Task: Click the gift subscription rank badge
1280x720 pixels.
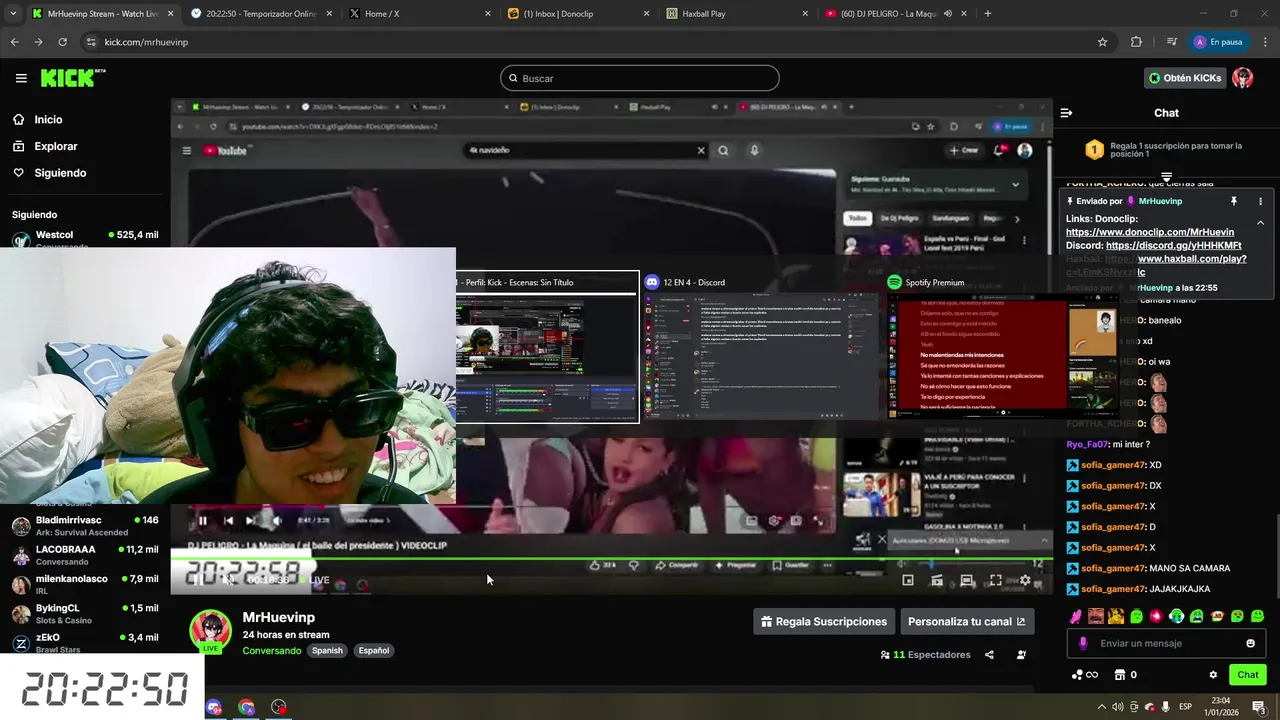Action: tap(1094, 150)
